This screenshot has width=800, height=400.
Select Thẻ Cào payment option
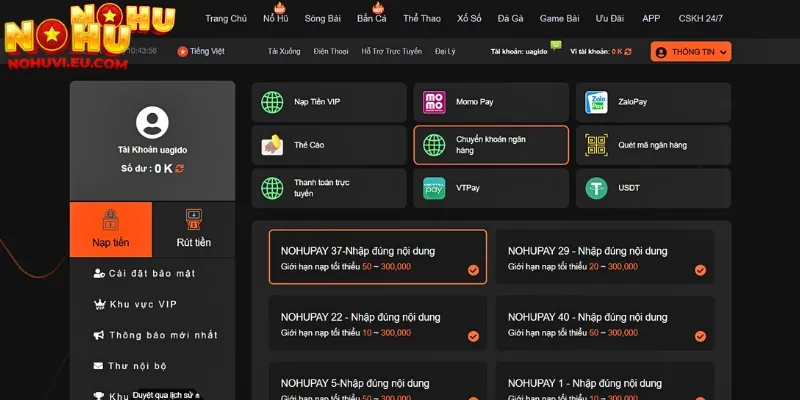329,145
